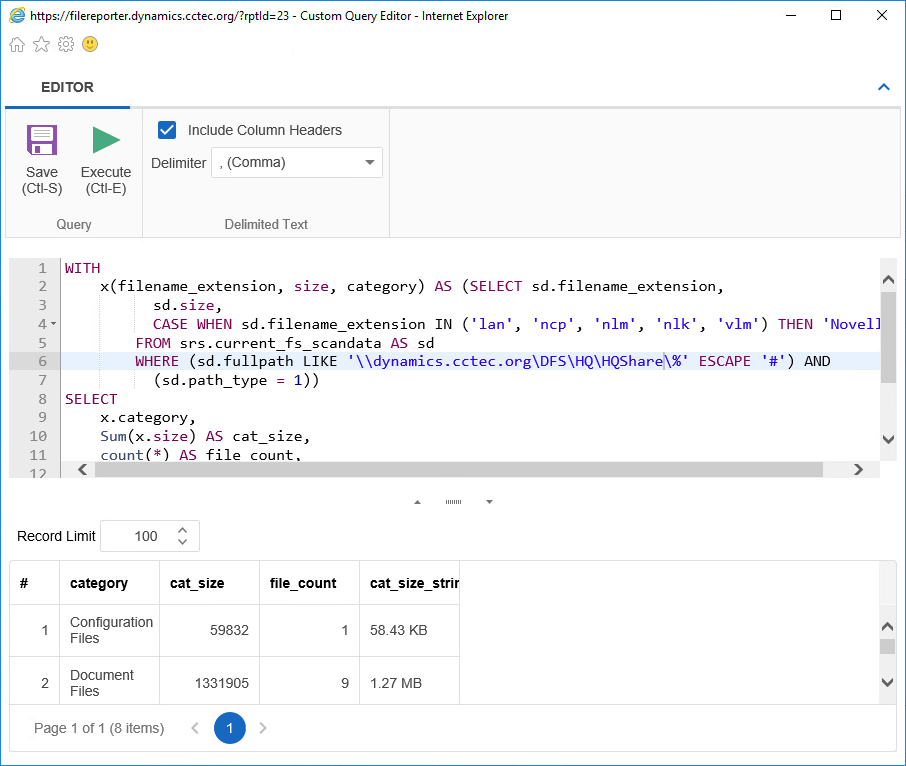Select the EDITOR tab
The height and width of the screenshot is (766, 906).
[67, 87]
